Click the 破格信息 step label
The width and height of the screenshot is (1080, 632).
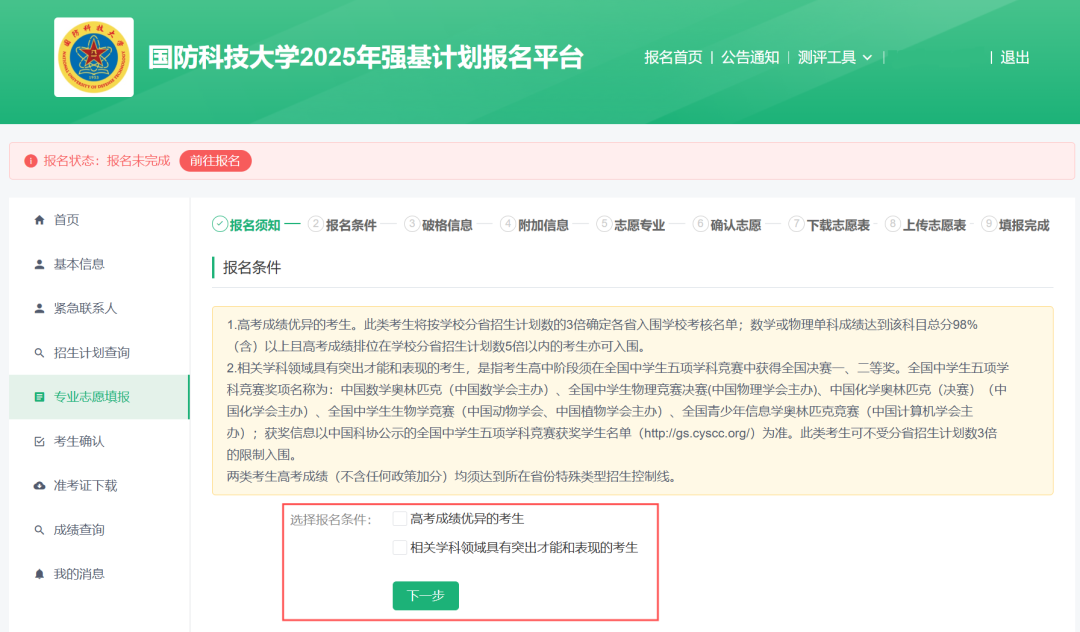coord(447,225)
